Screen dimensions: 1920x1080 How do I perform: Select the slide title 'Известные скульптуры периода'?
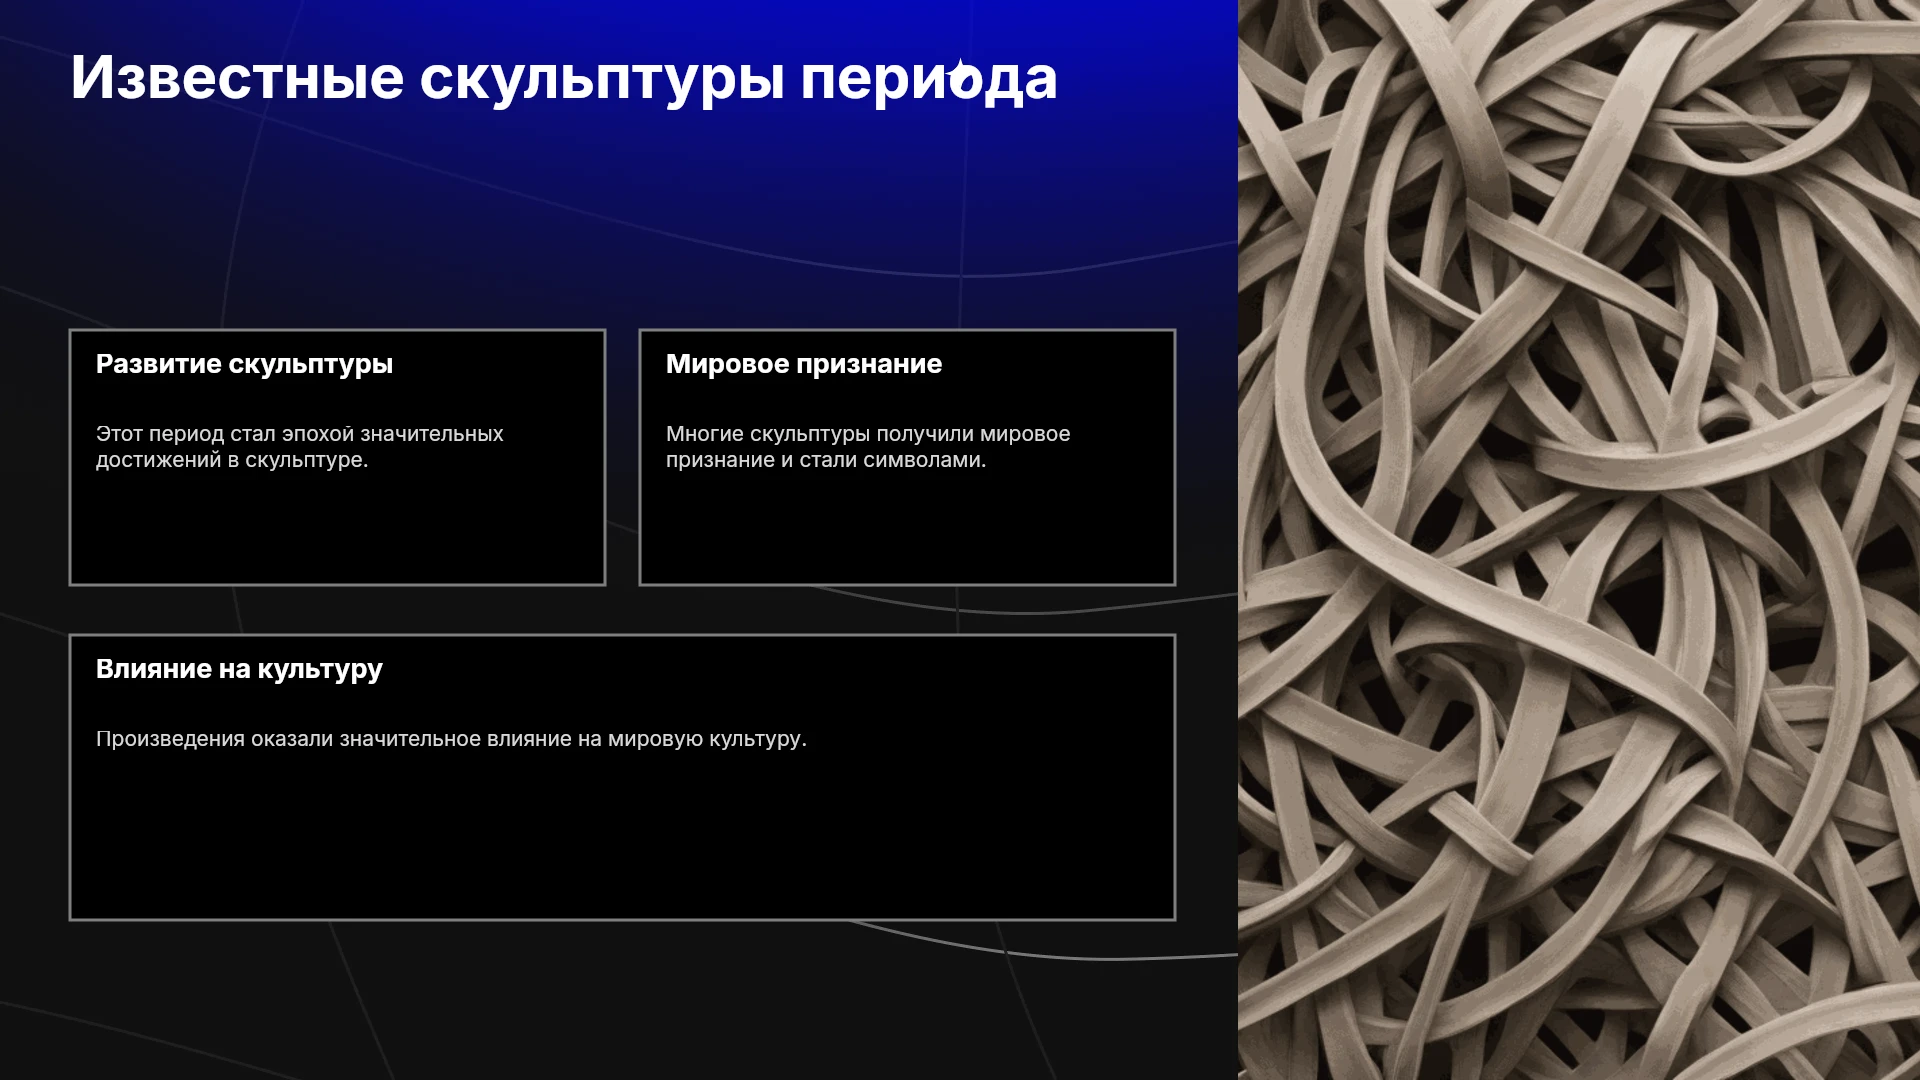[x=564, y=78]
